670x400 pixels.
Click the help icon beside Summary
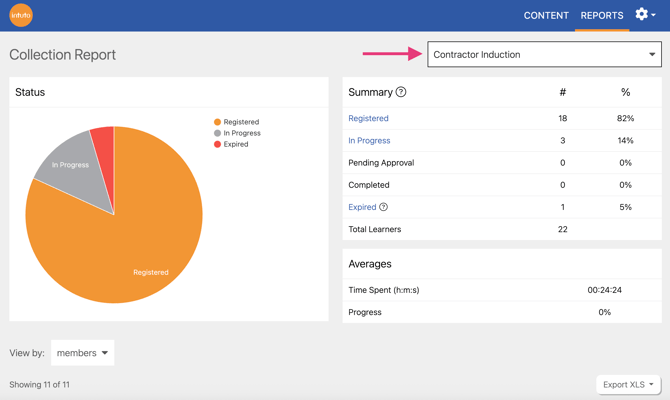[401, 92]
